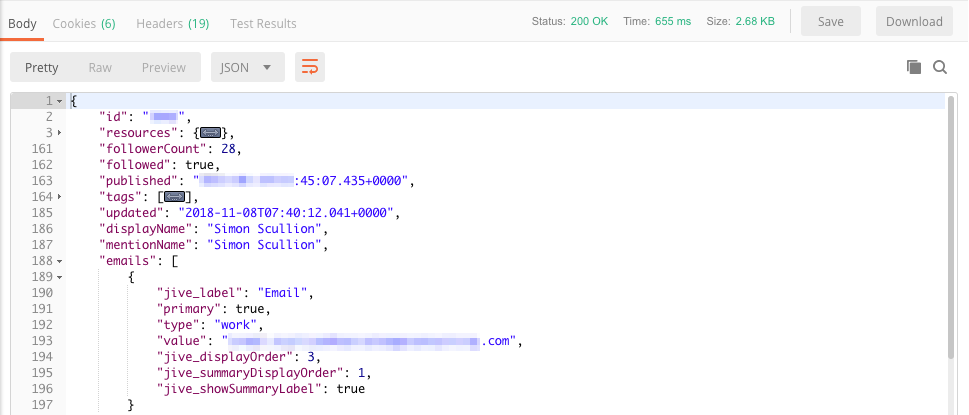This screenshot has width=969, height=415.
Task: Click line number 193 in gutter
Action: (x=41, y=342)
